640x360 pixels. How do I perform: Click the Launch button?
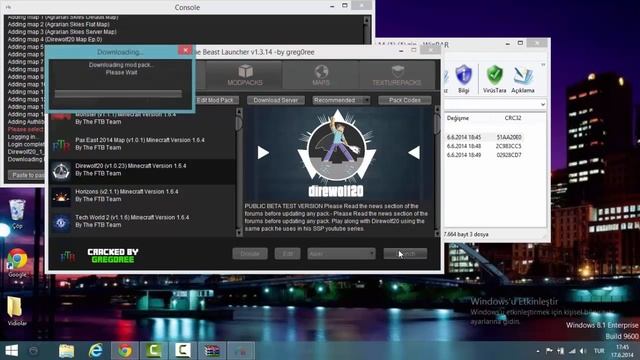pos(405,253)
